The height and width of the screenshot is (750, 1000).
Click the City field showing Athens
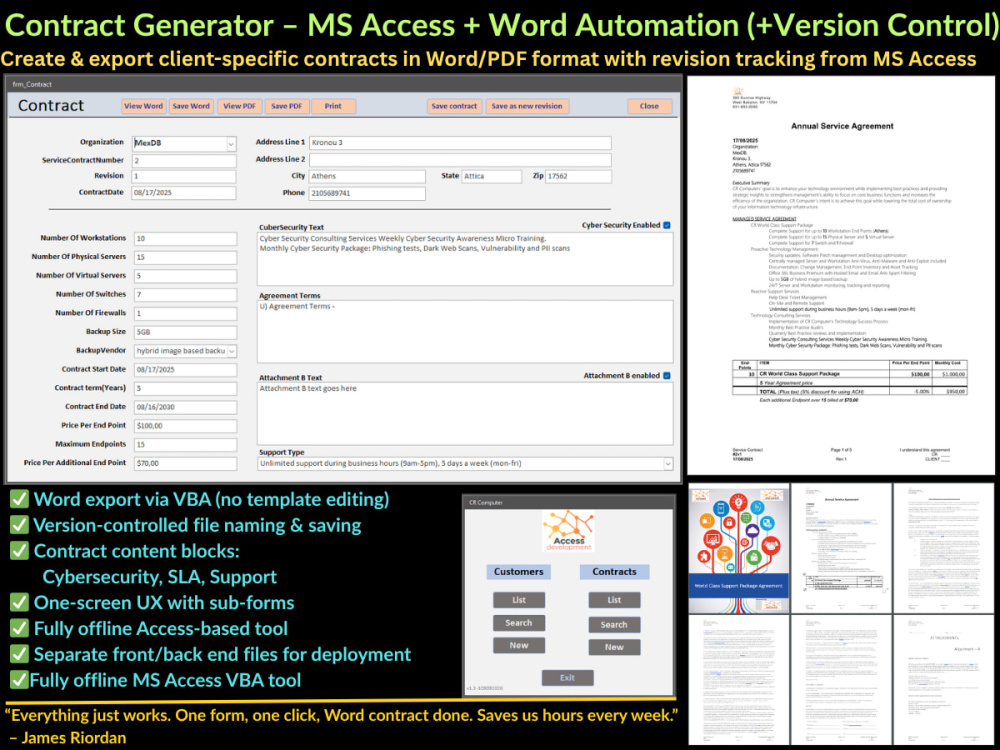coord(367,177)
